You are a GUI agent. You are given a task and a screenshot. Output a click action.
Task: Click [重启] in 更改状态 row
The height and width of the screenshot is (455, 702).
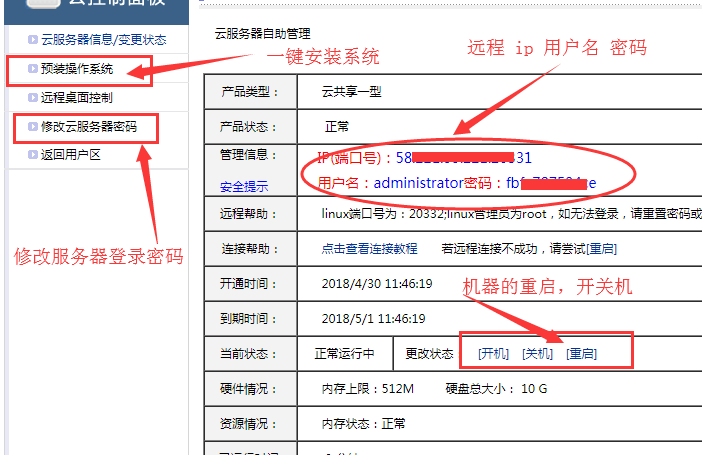(581, 354)
